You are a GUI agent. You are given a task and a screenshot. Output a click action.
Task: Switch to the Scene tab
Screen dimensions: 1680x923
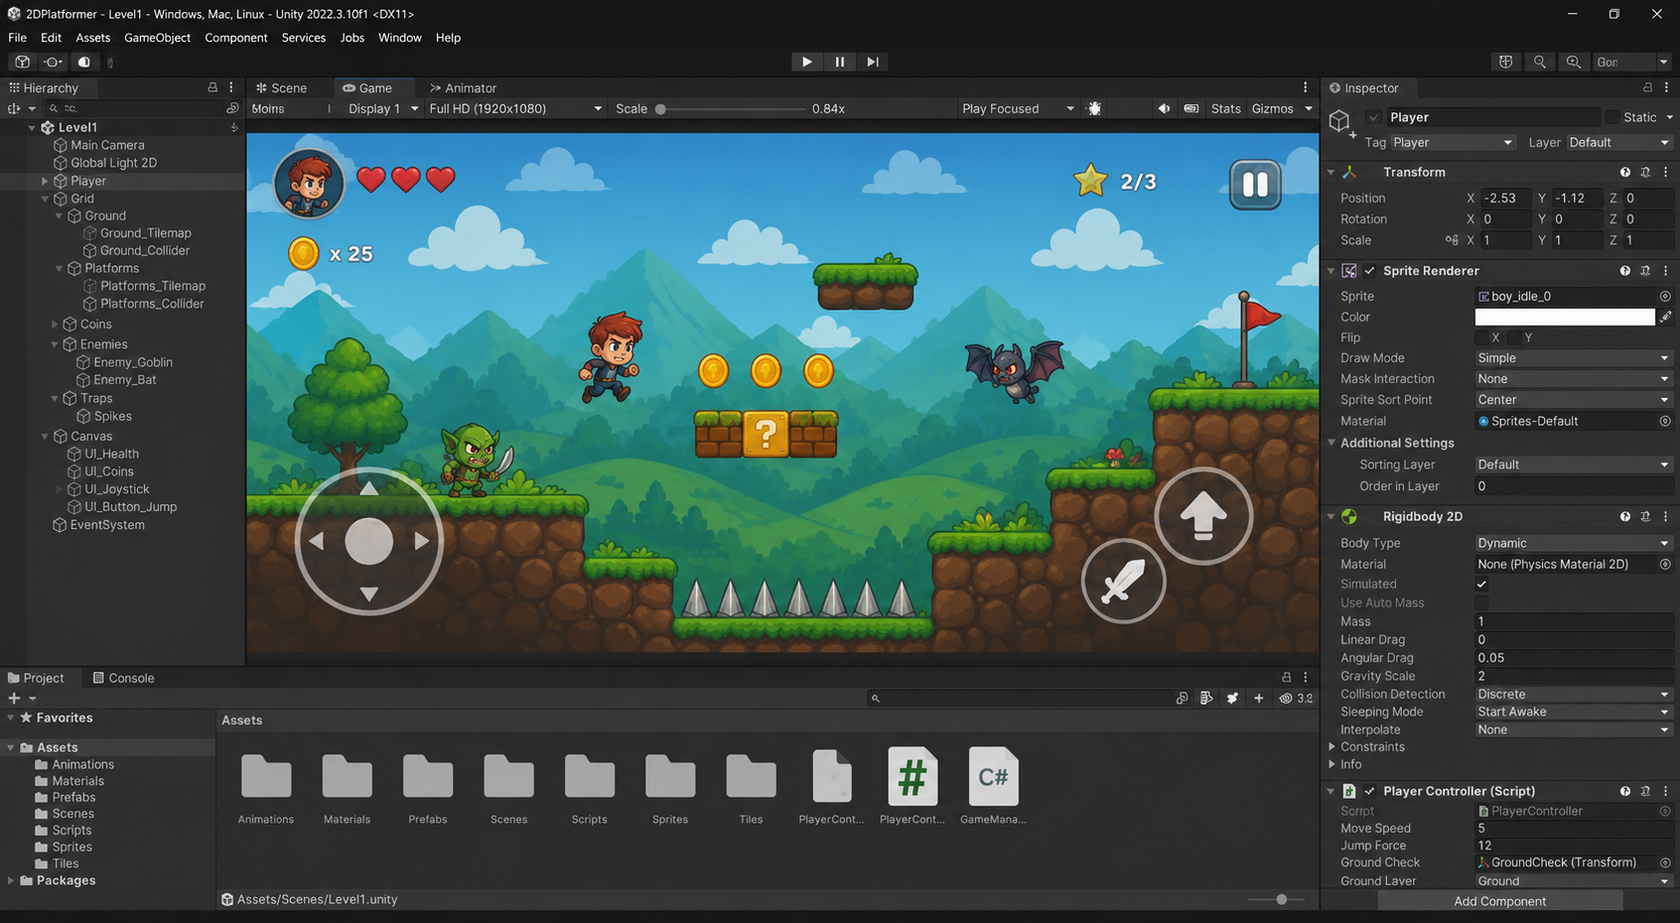coord(281,88)
